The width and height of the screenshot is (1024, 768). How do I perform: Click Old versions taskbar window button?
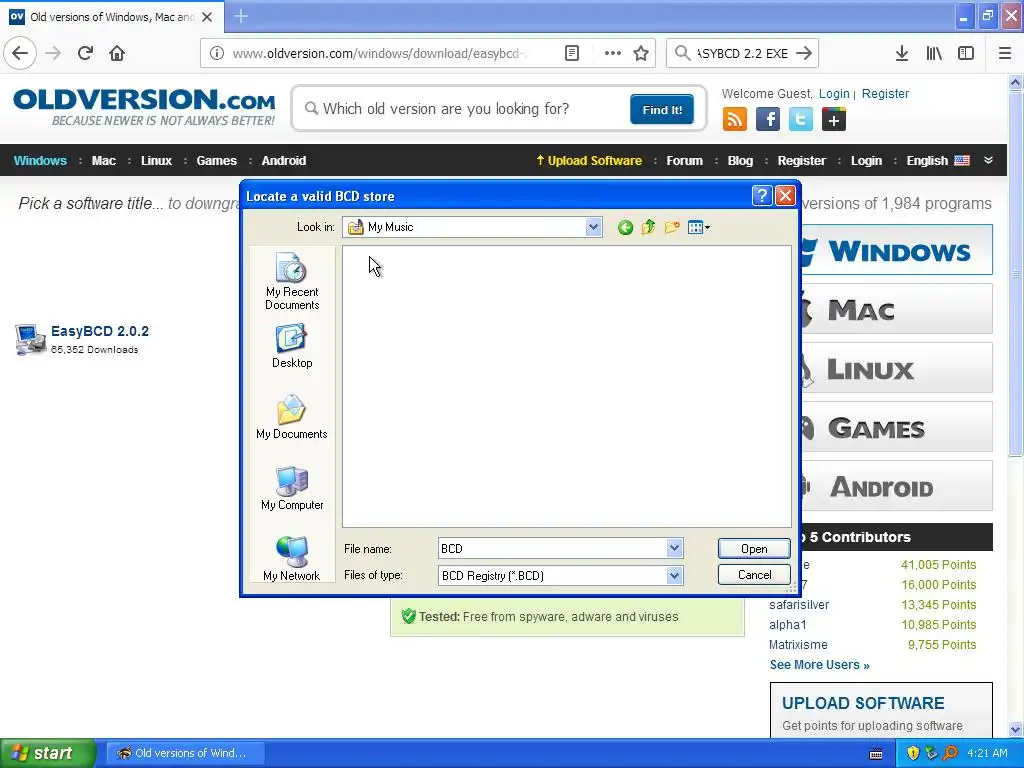click(x=186, y=753)
